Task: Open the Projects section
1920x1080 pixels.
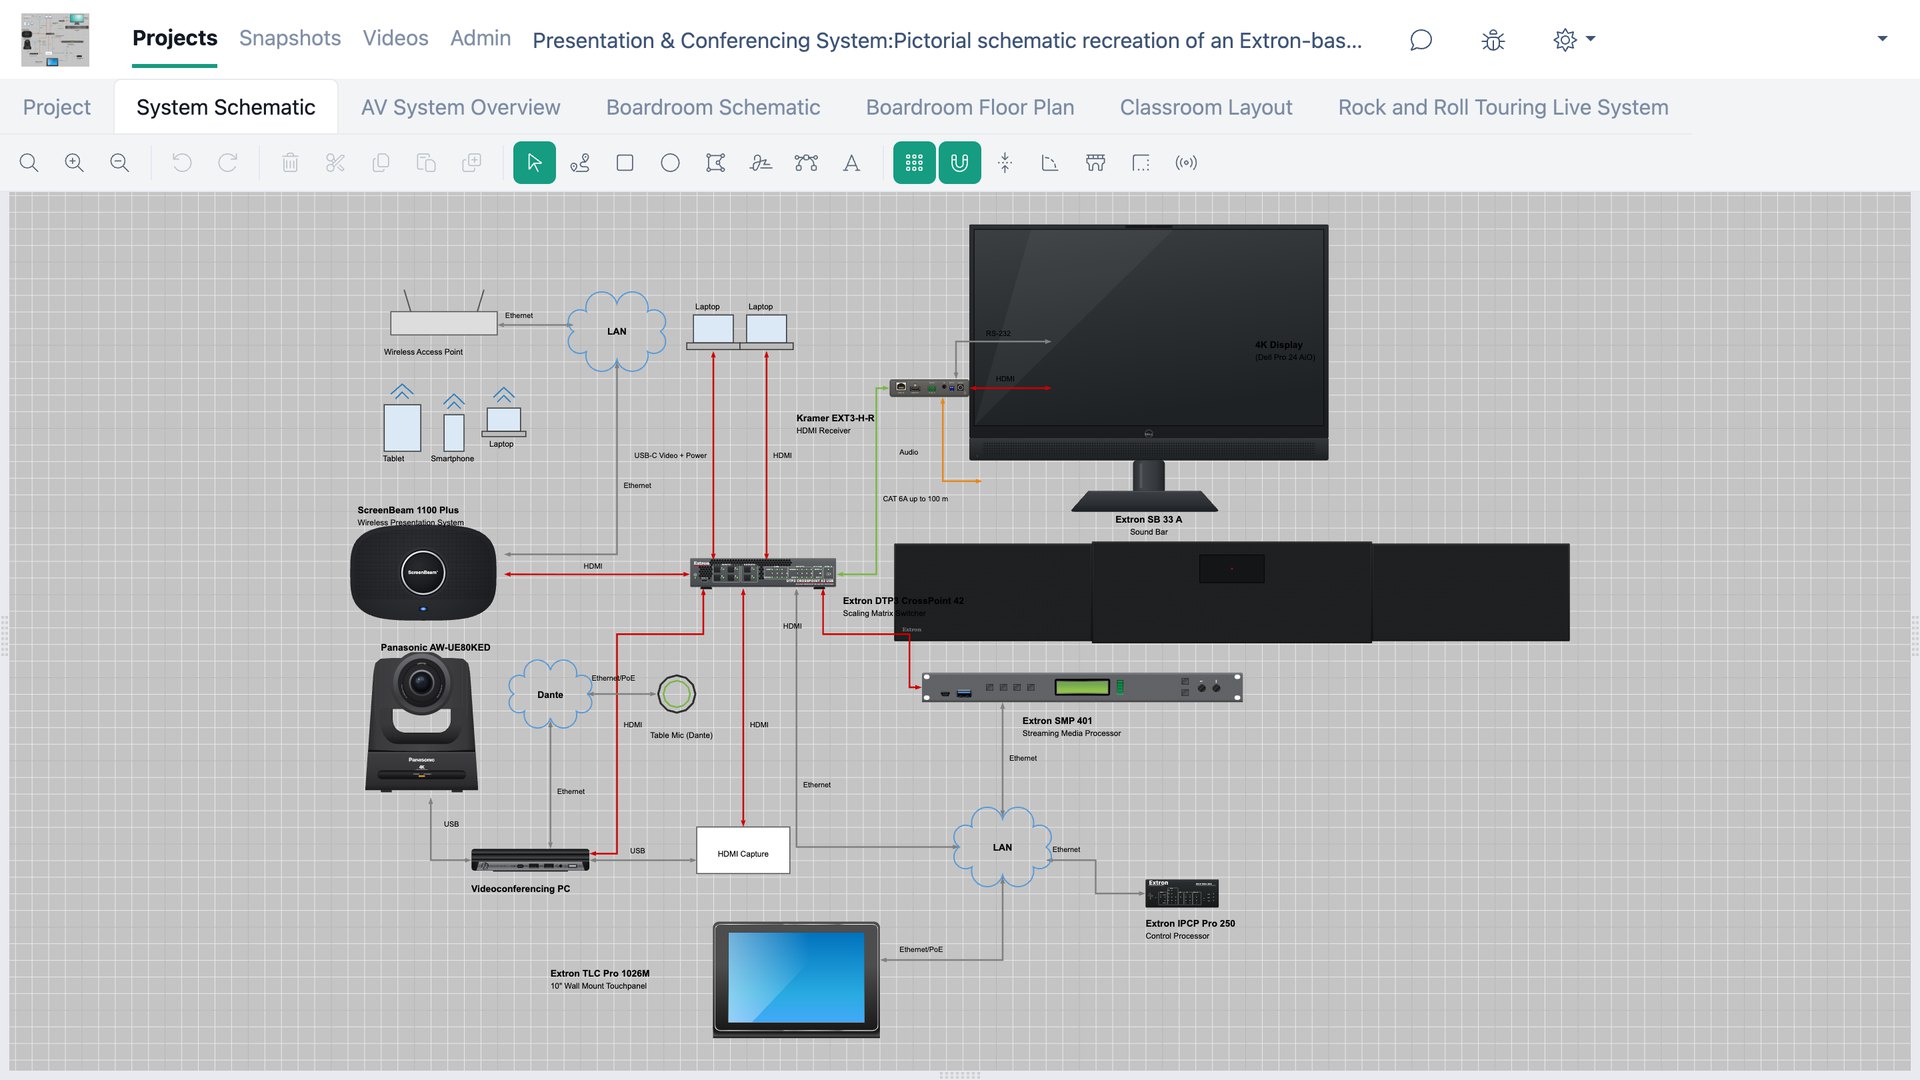Action: pos(175,38)
